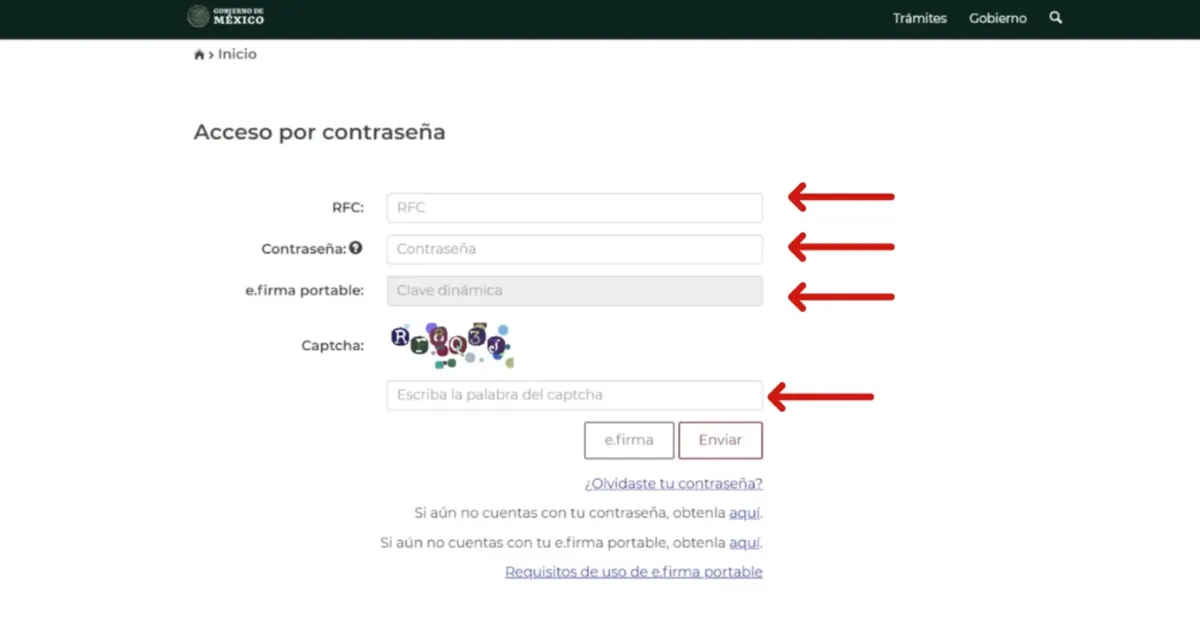Image resolution: width=1200 pixels, height=628 pixels.
Task: Submit the form with Enviar
Action: 720,440
